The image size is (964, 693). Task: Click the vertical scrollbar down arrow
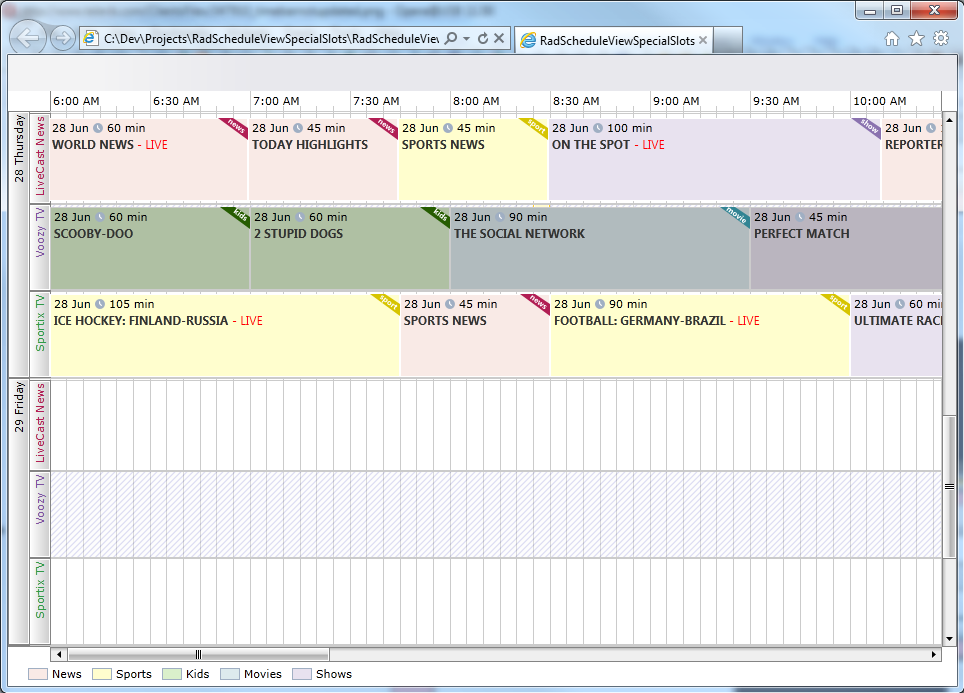click(949, 639)
